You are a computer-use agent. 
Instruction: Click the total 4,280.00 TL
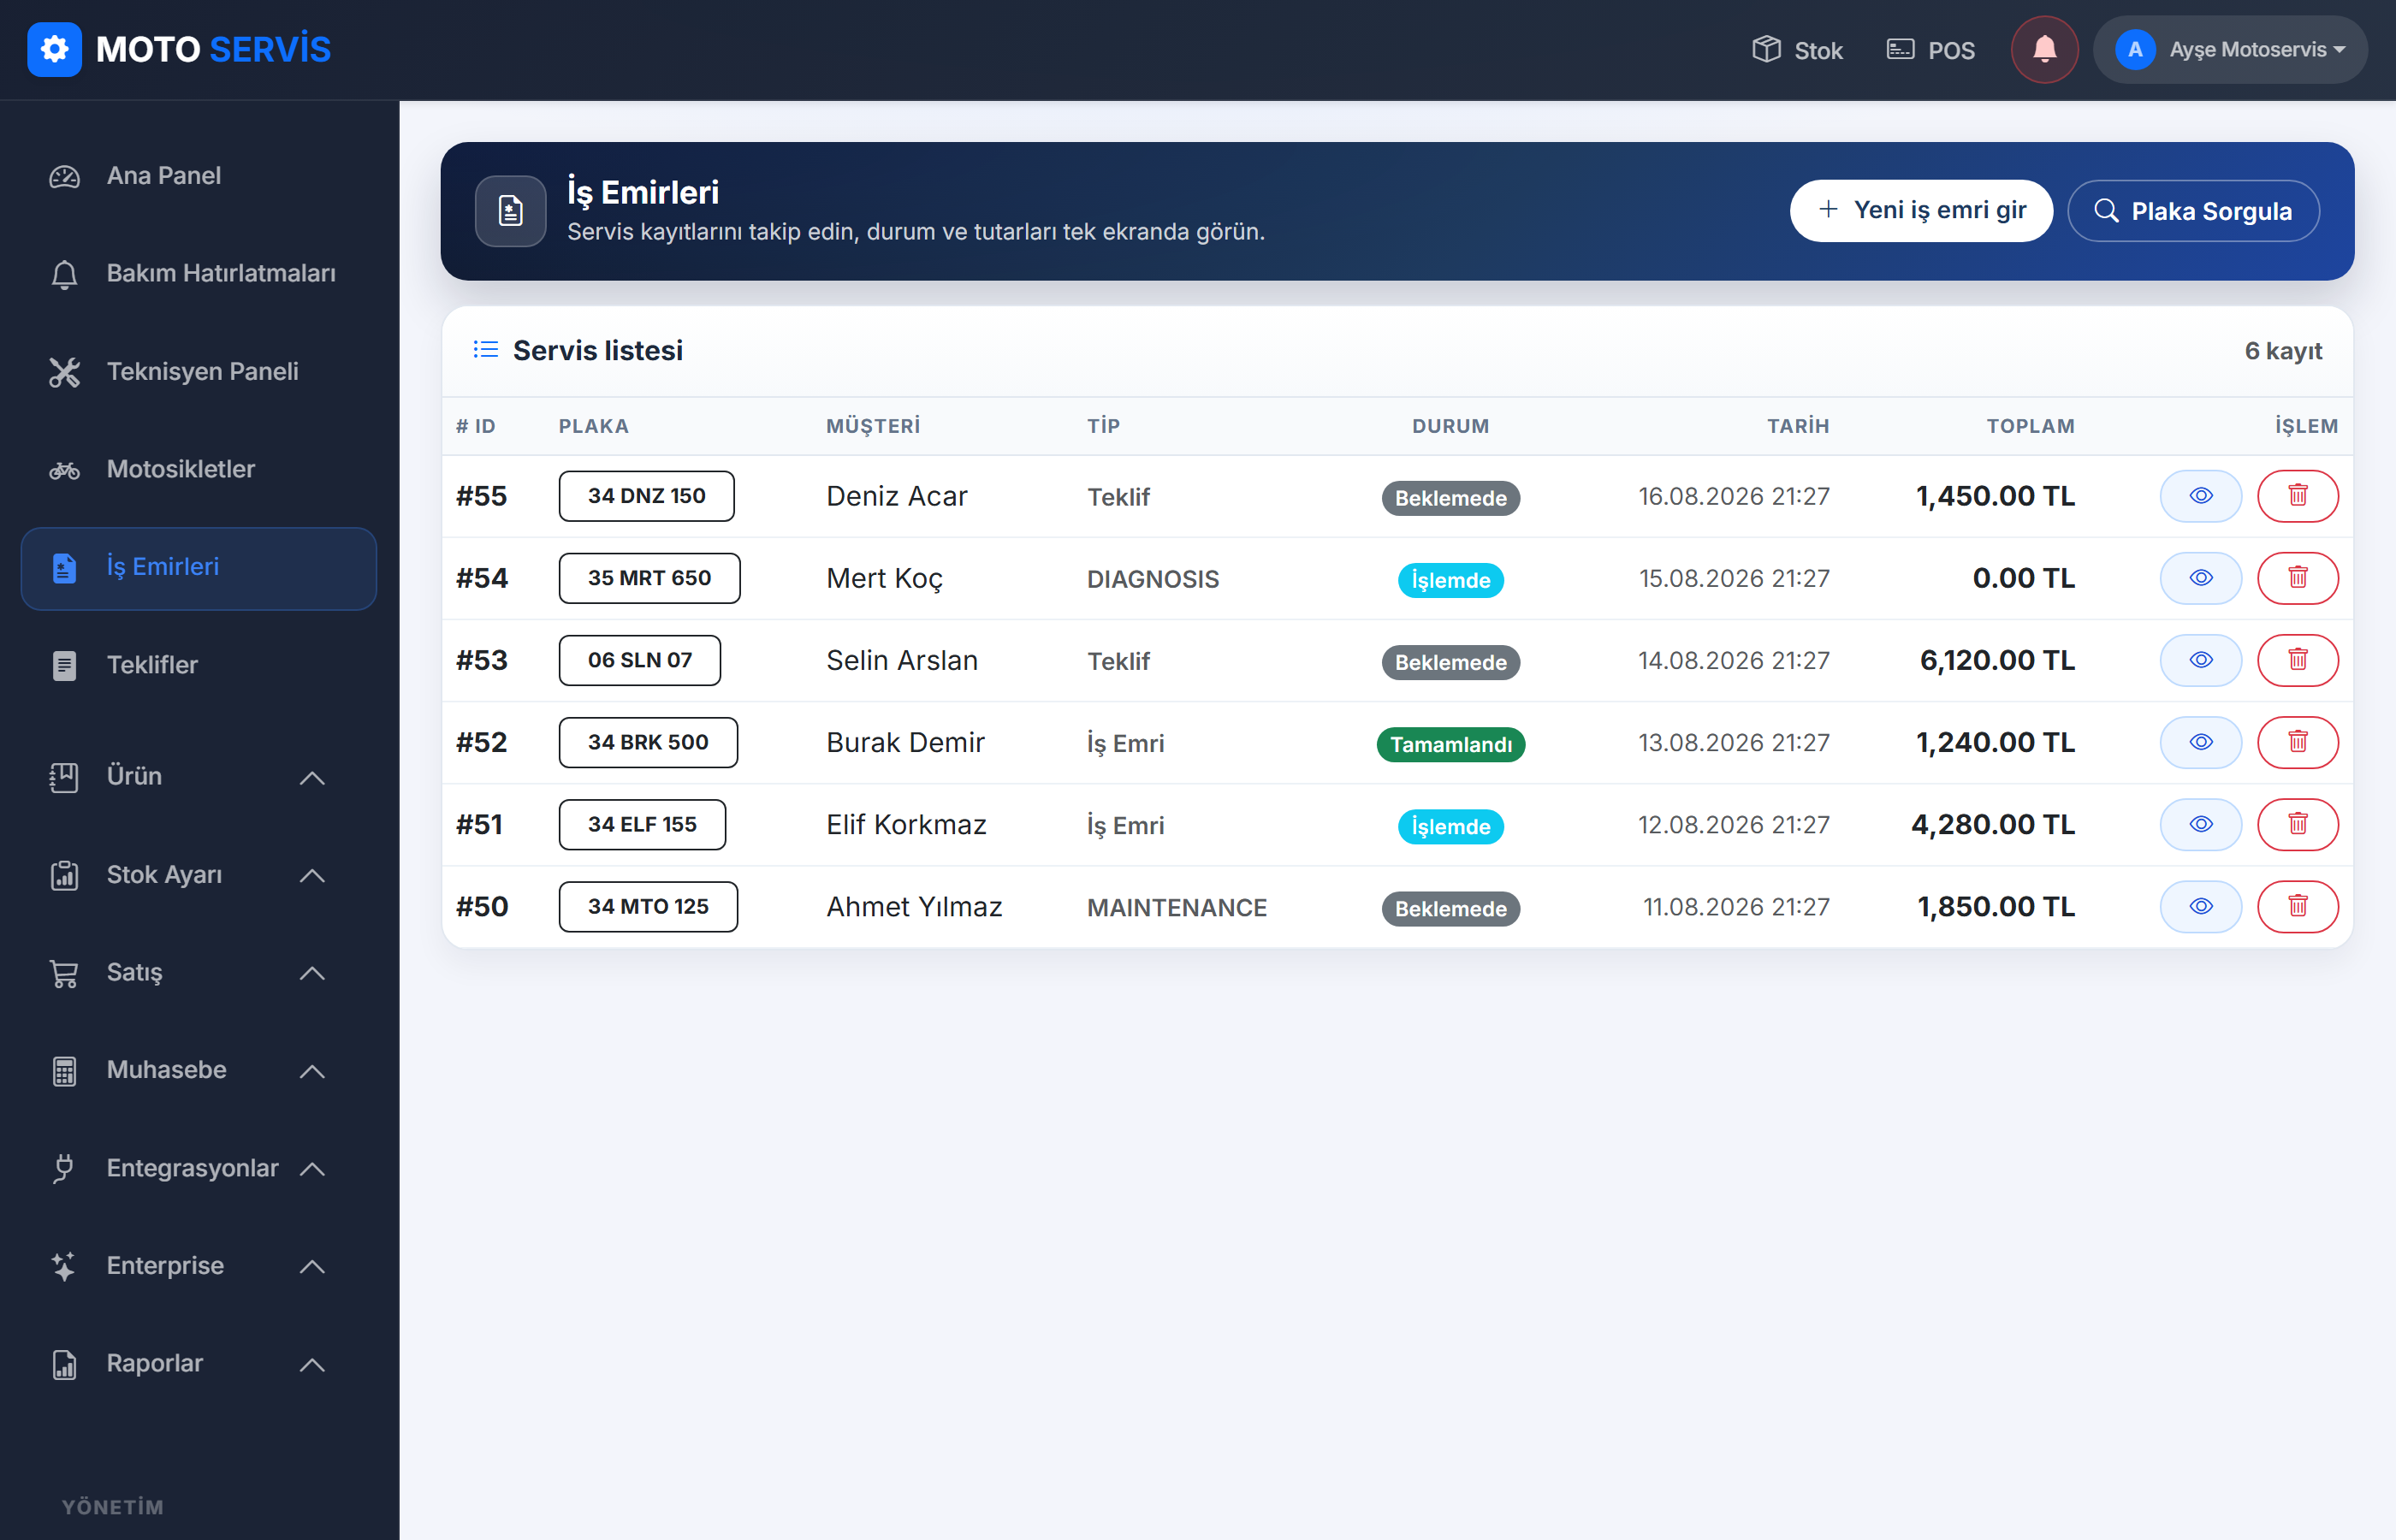pyautogui.click(x=1992, y=824)
